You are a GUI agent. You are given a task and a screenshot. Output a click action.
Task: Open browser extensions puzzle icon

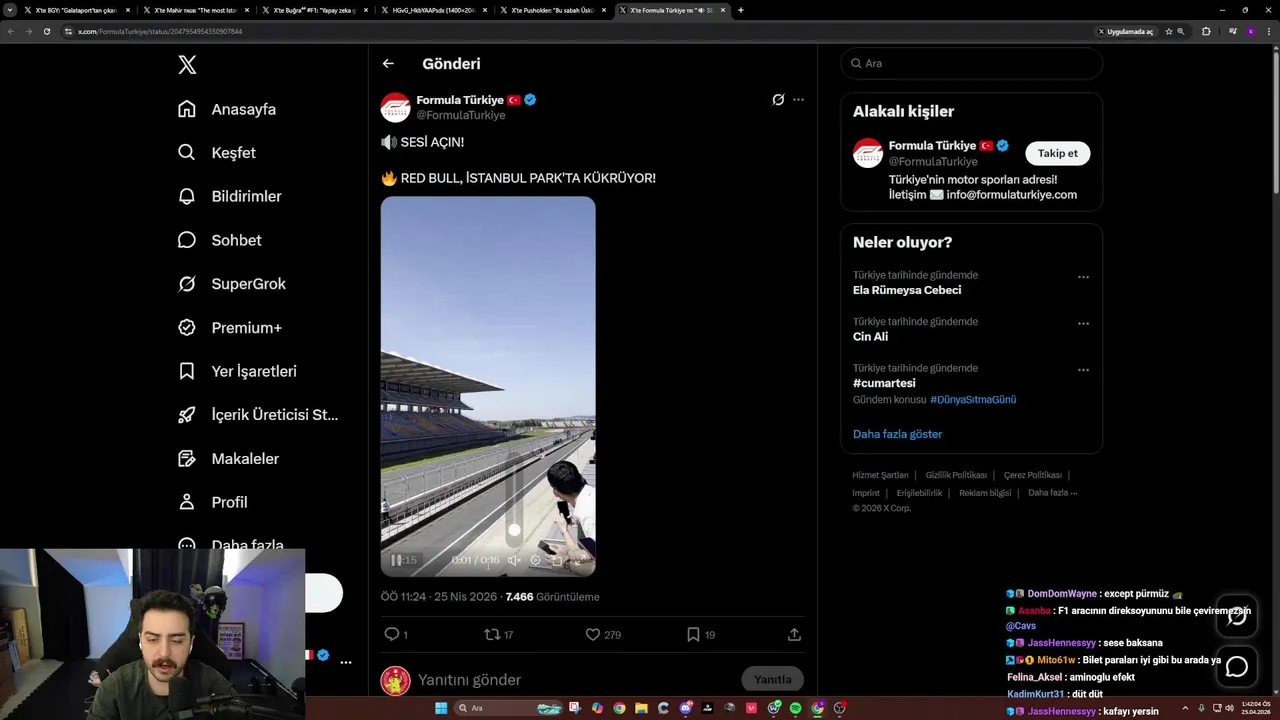(1205, 31)
